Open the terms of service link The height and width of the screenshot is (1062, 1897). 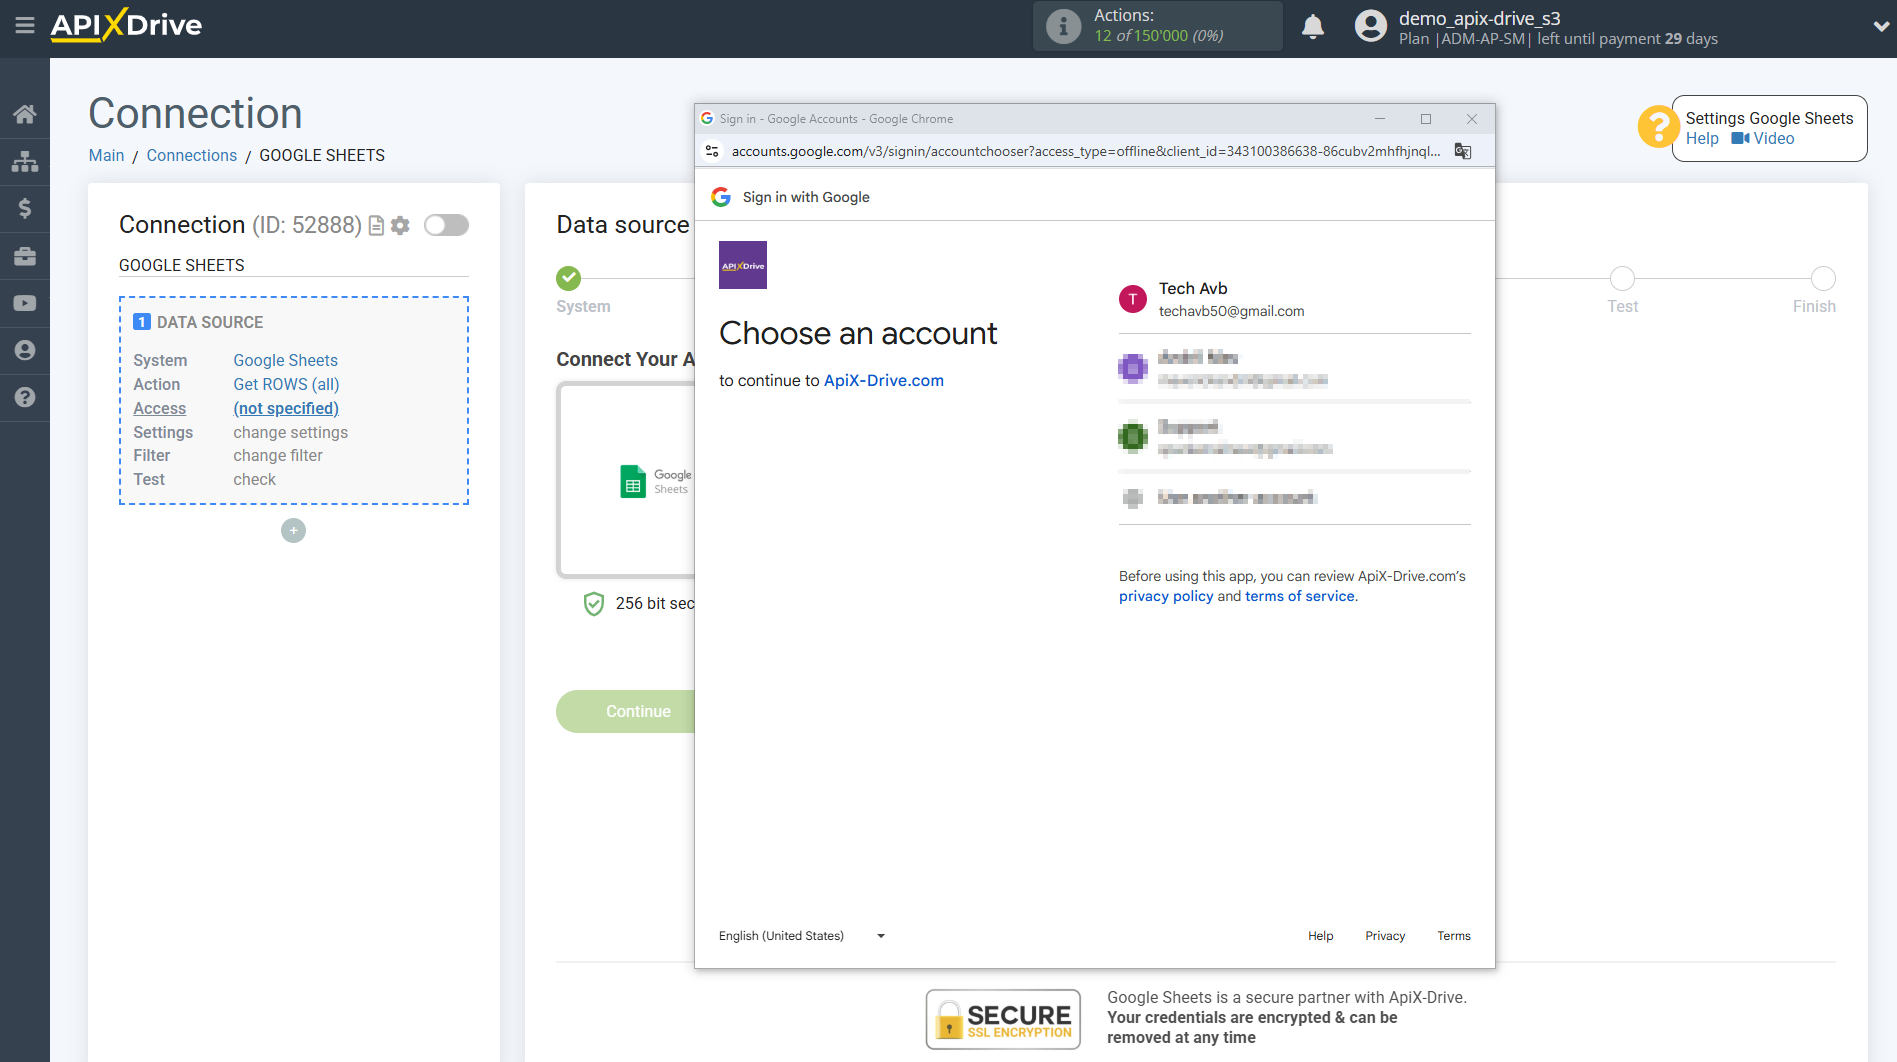pos(1299,595)
